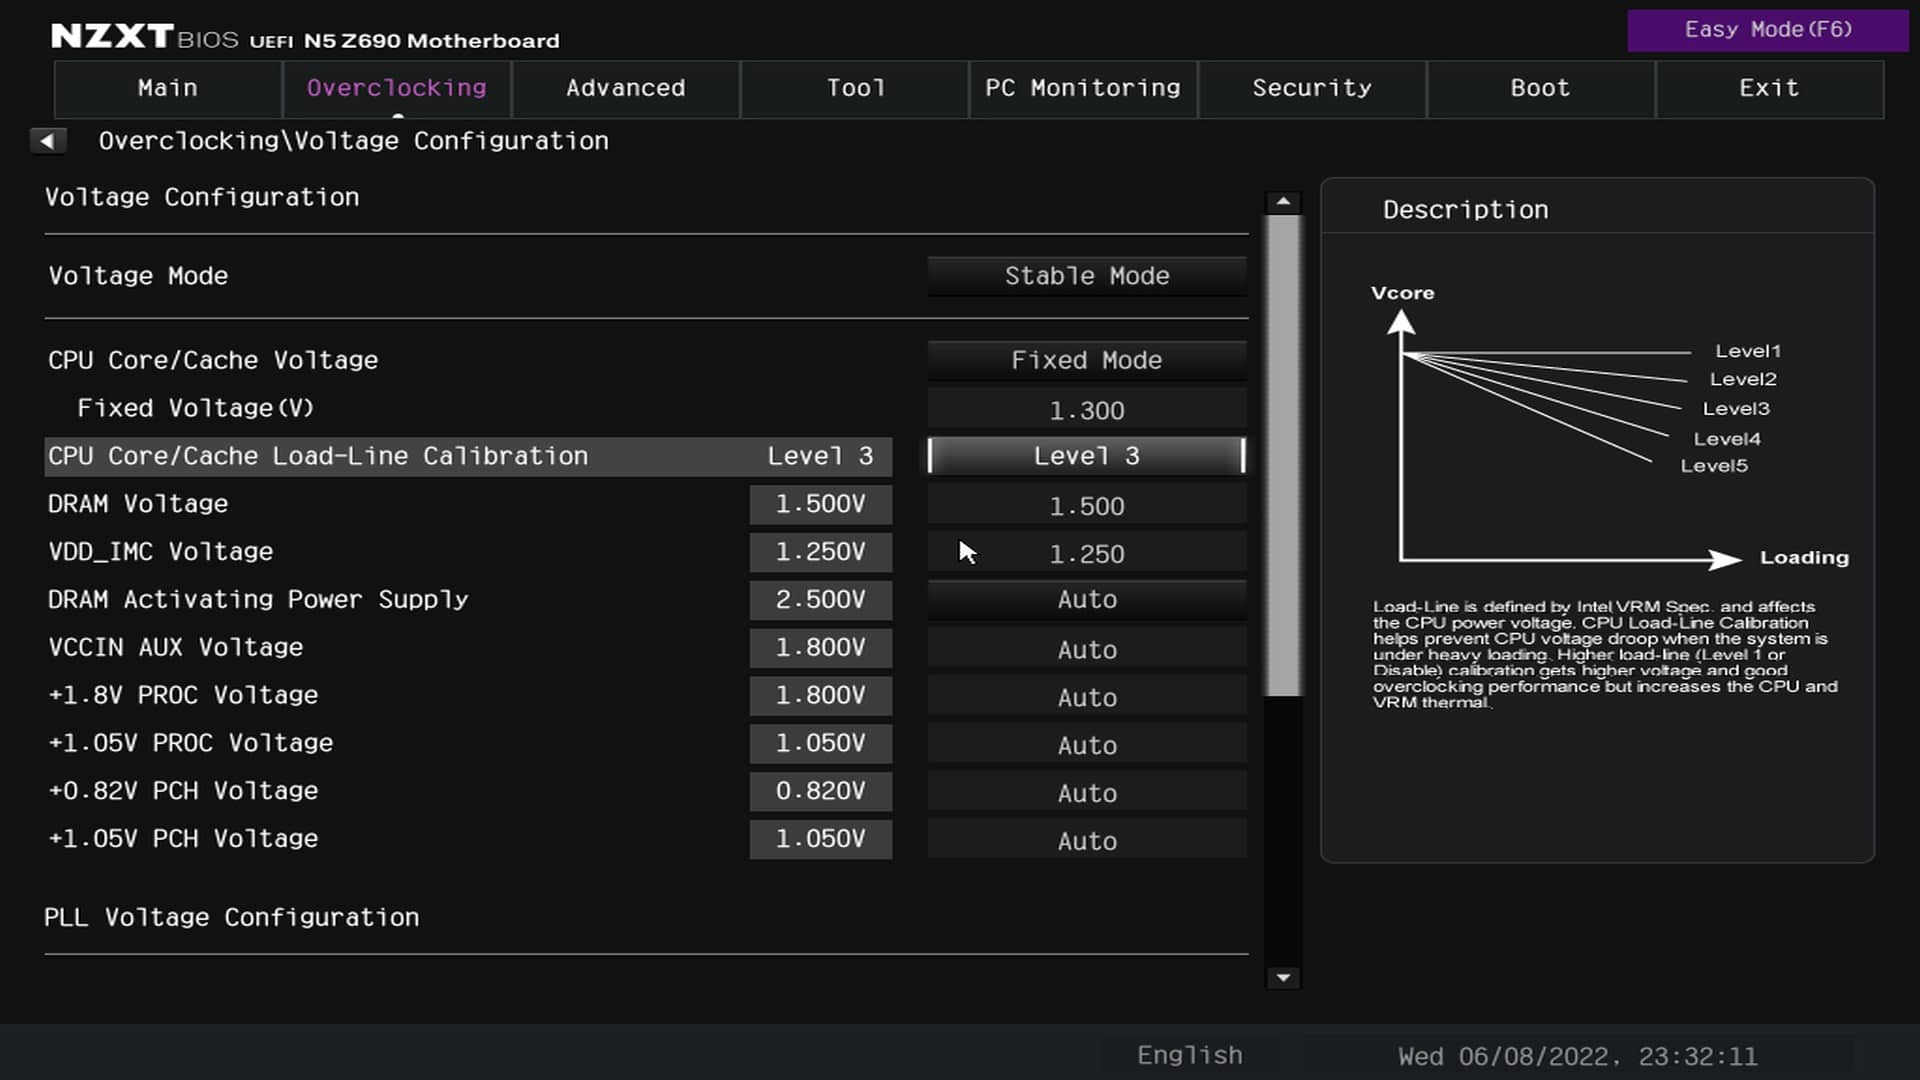Click the vertical scrollbar thumb
The height and width of the screenshot is (1080, 1920).
pos(1283,455)
